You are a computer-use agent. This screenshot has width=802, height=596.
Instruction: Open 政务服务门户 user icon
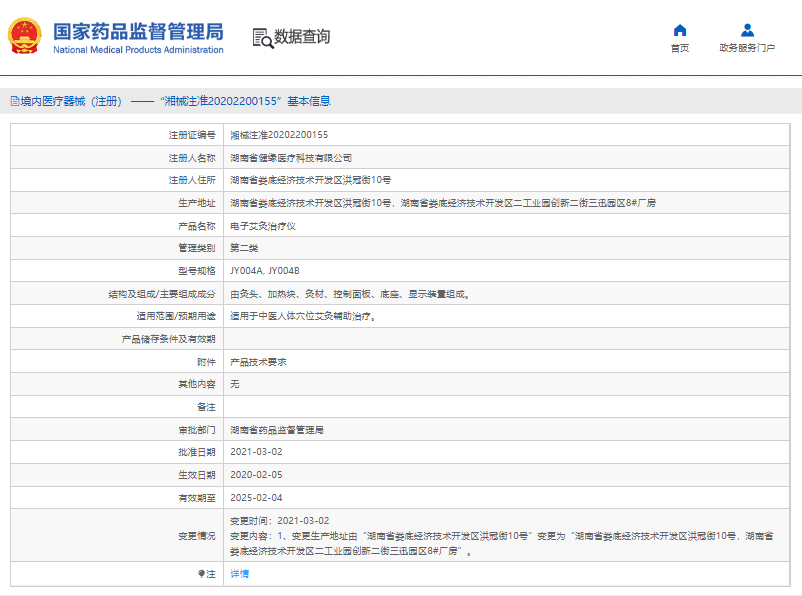point(747,30)
